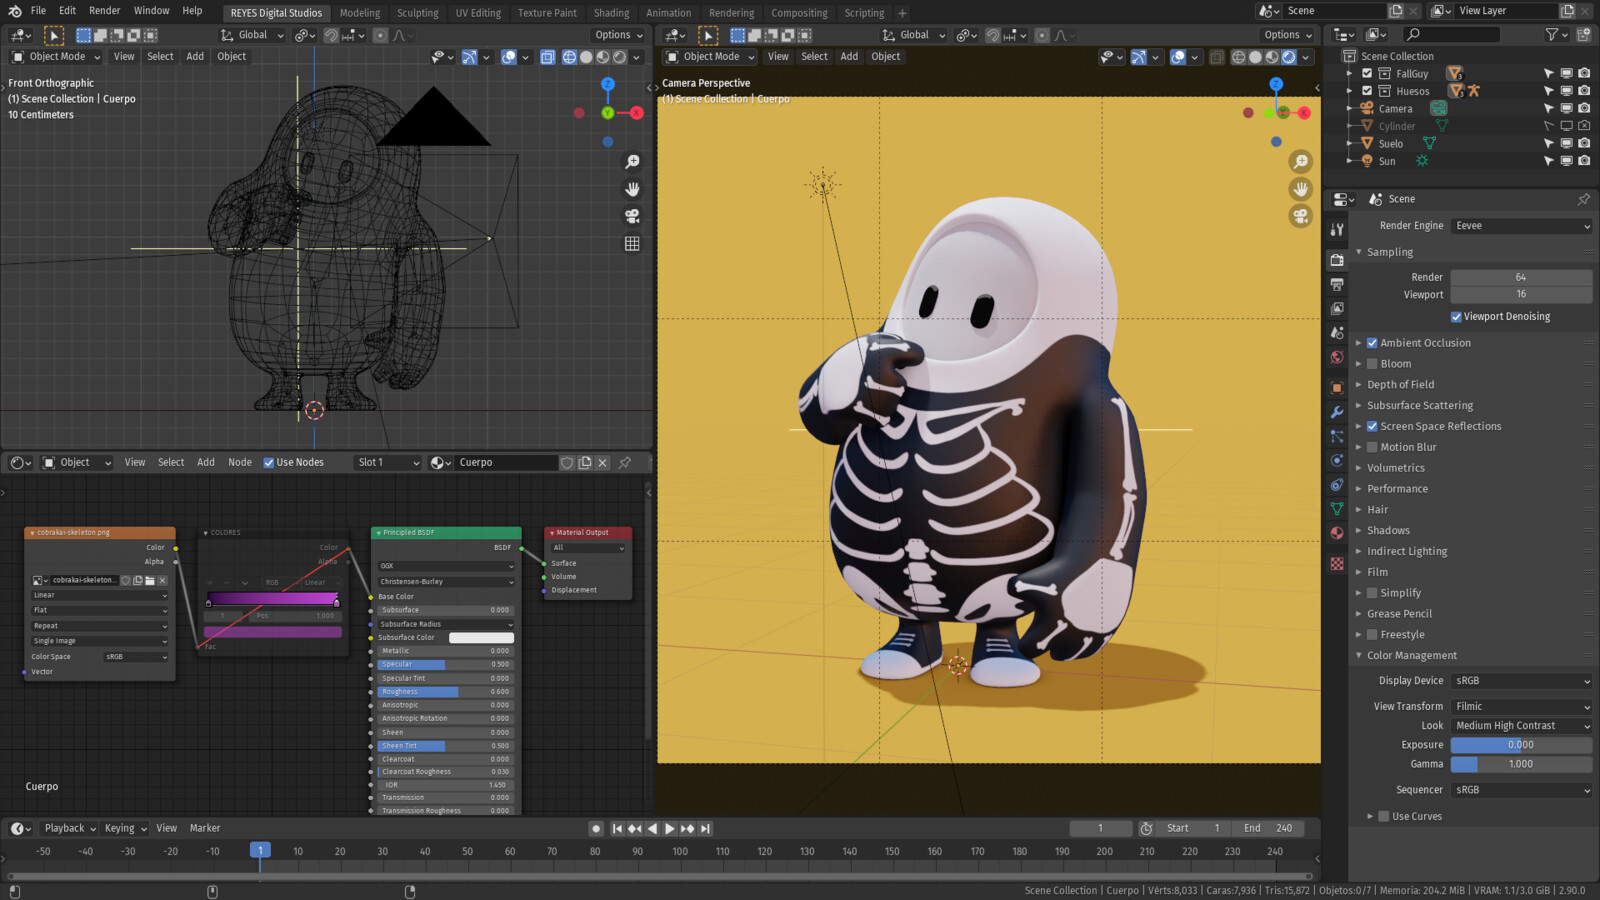Jump to the end frame of timeline
The height and width of the screenshot is (900, 1600).
705,828
